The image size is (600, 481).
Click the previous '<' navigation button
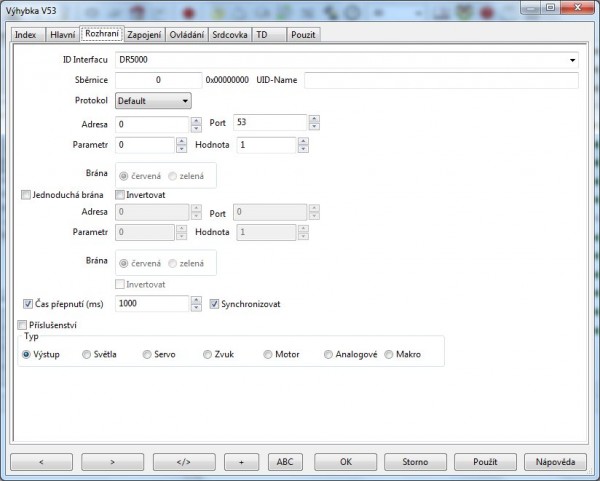[x=40, y=462]
